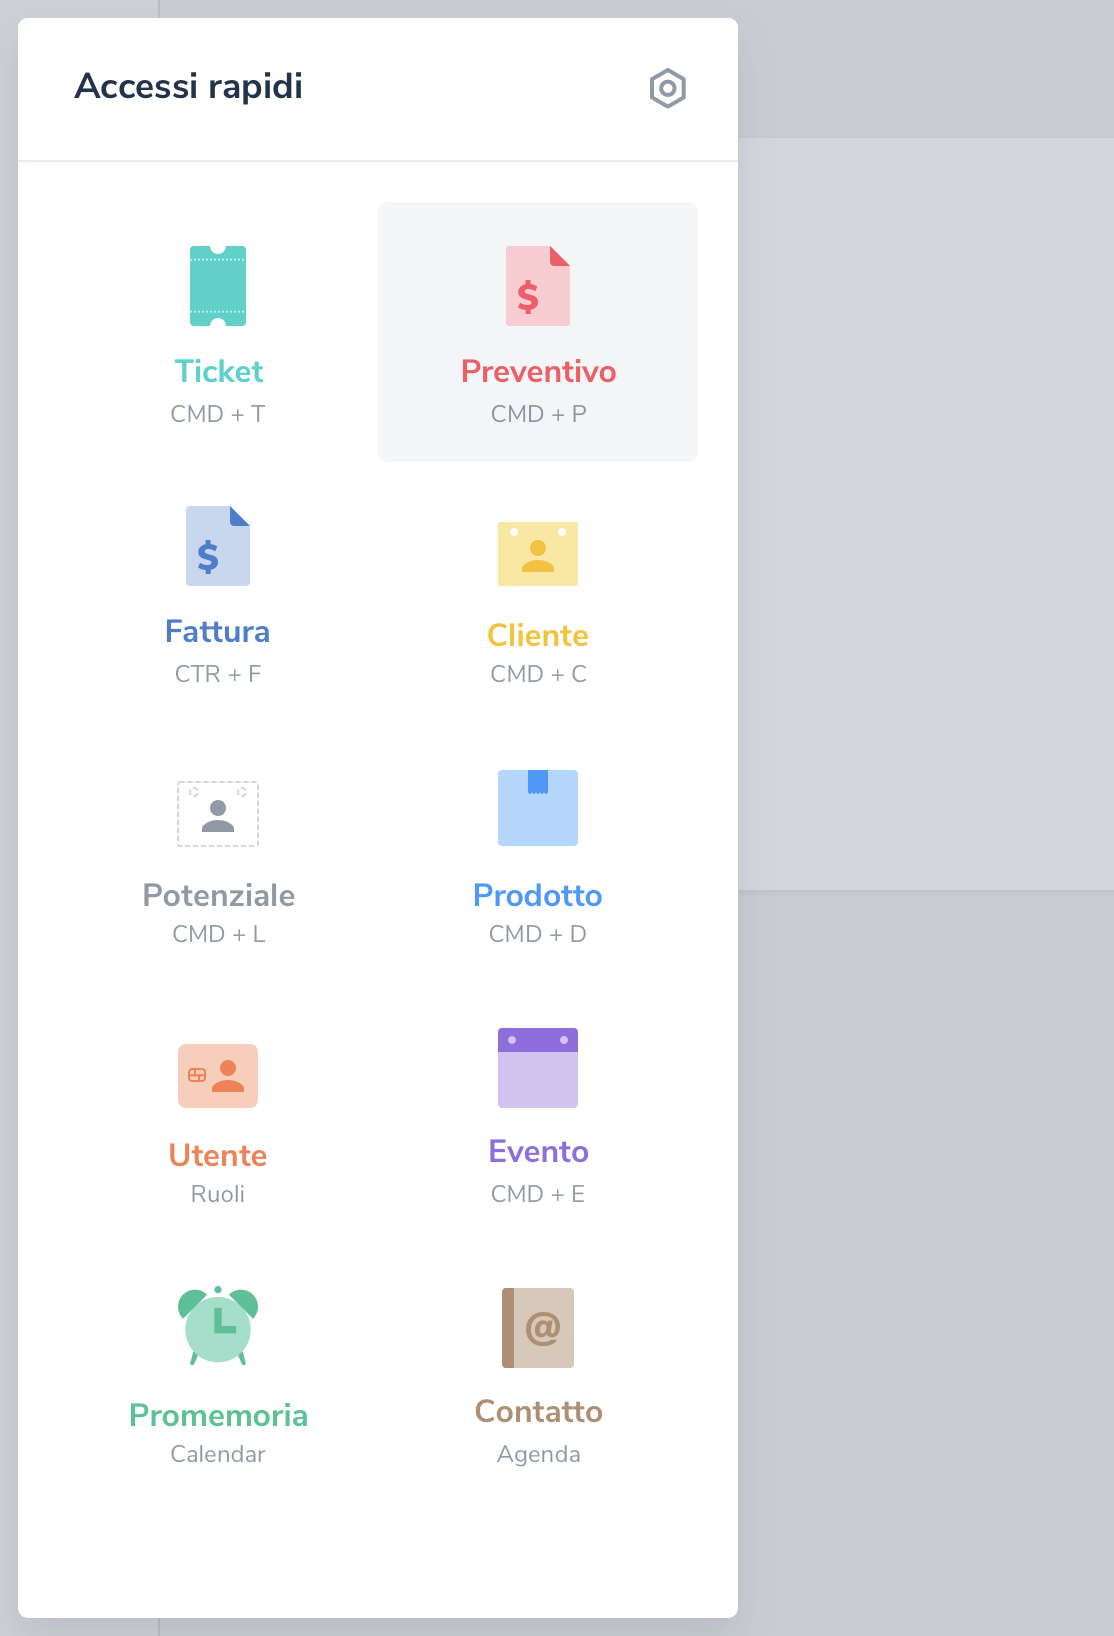Select the yellow Cliente card icon
The width and height of the screenshot is (1114, 1636).
click(x=538, y=554)
